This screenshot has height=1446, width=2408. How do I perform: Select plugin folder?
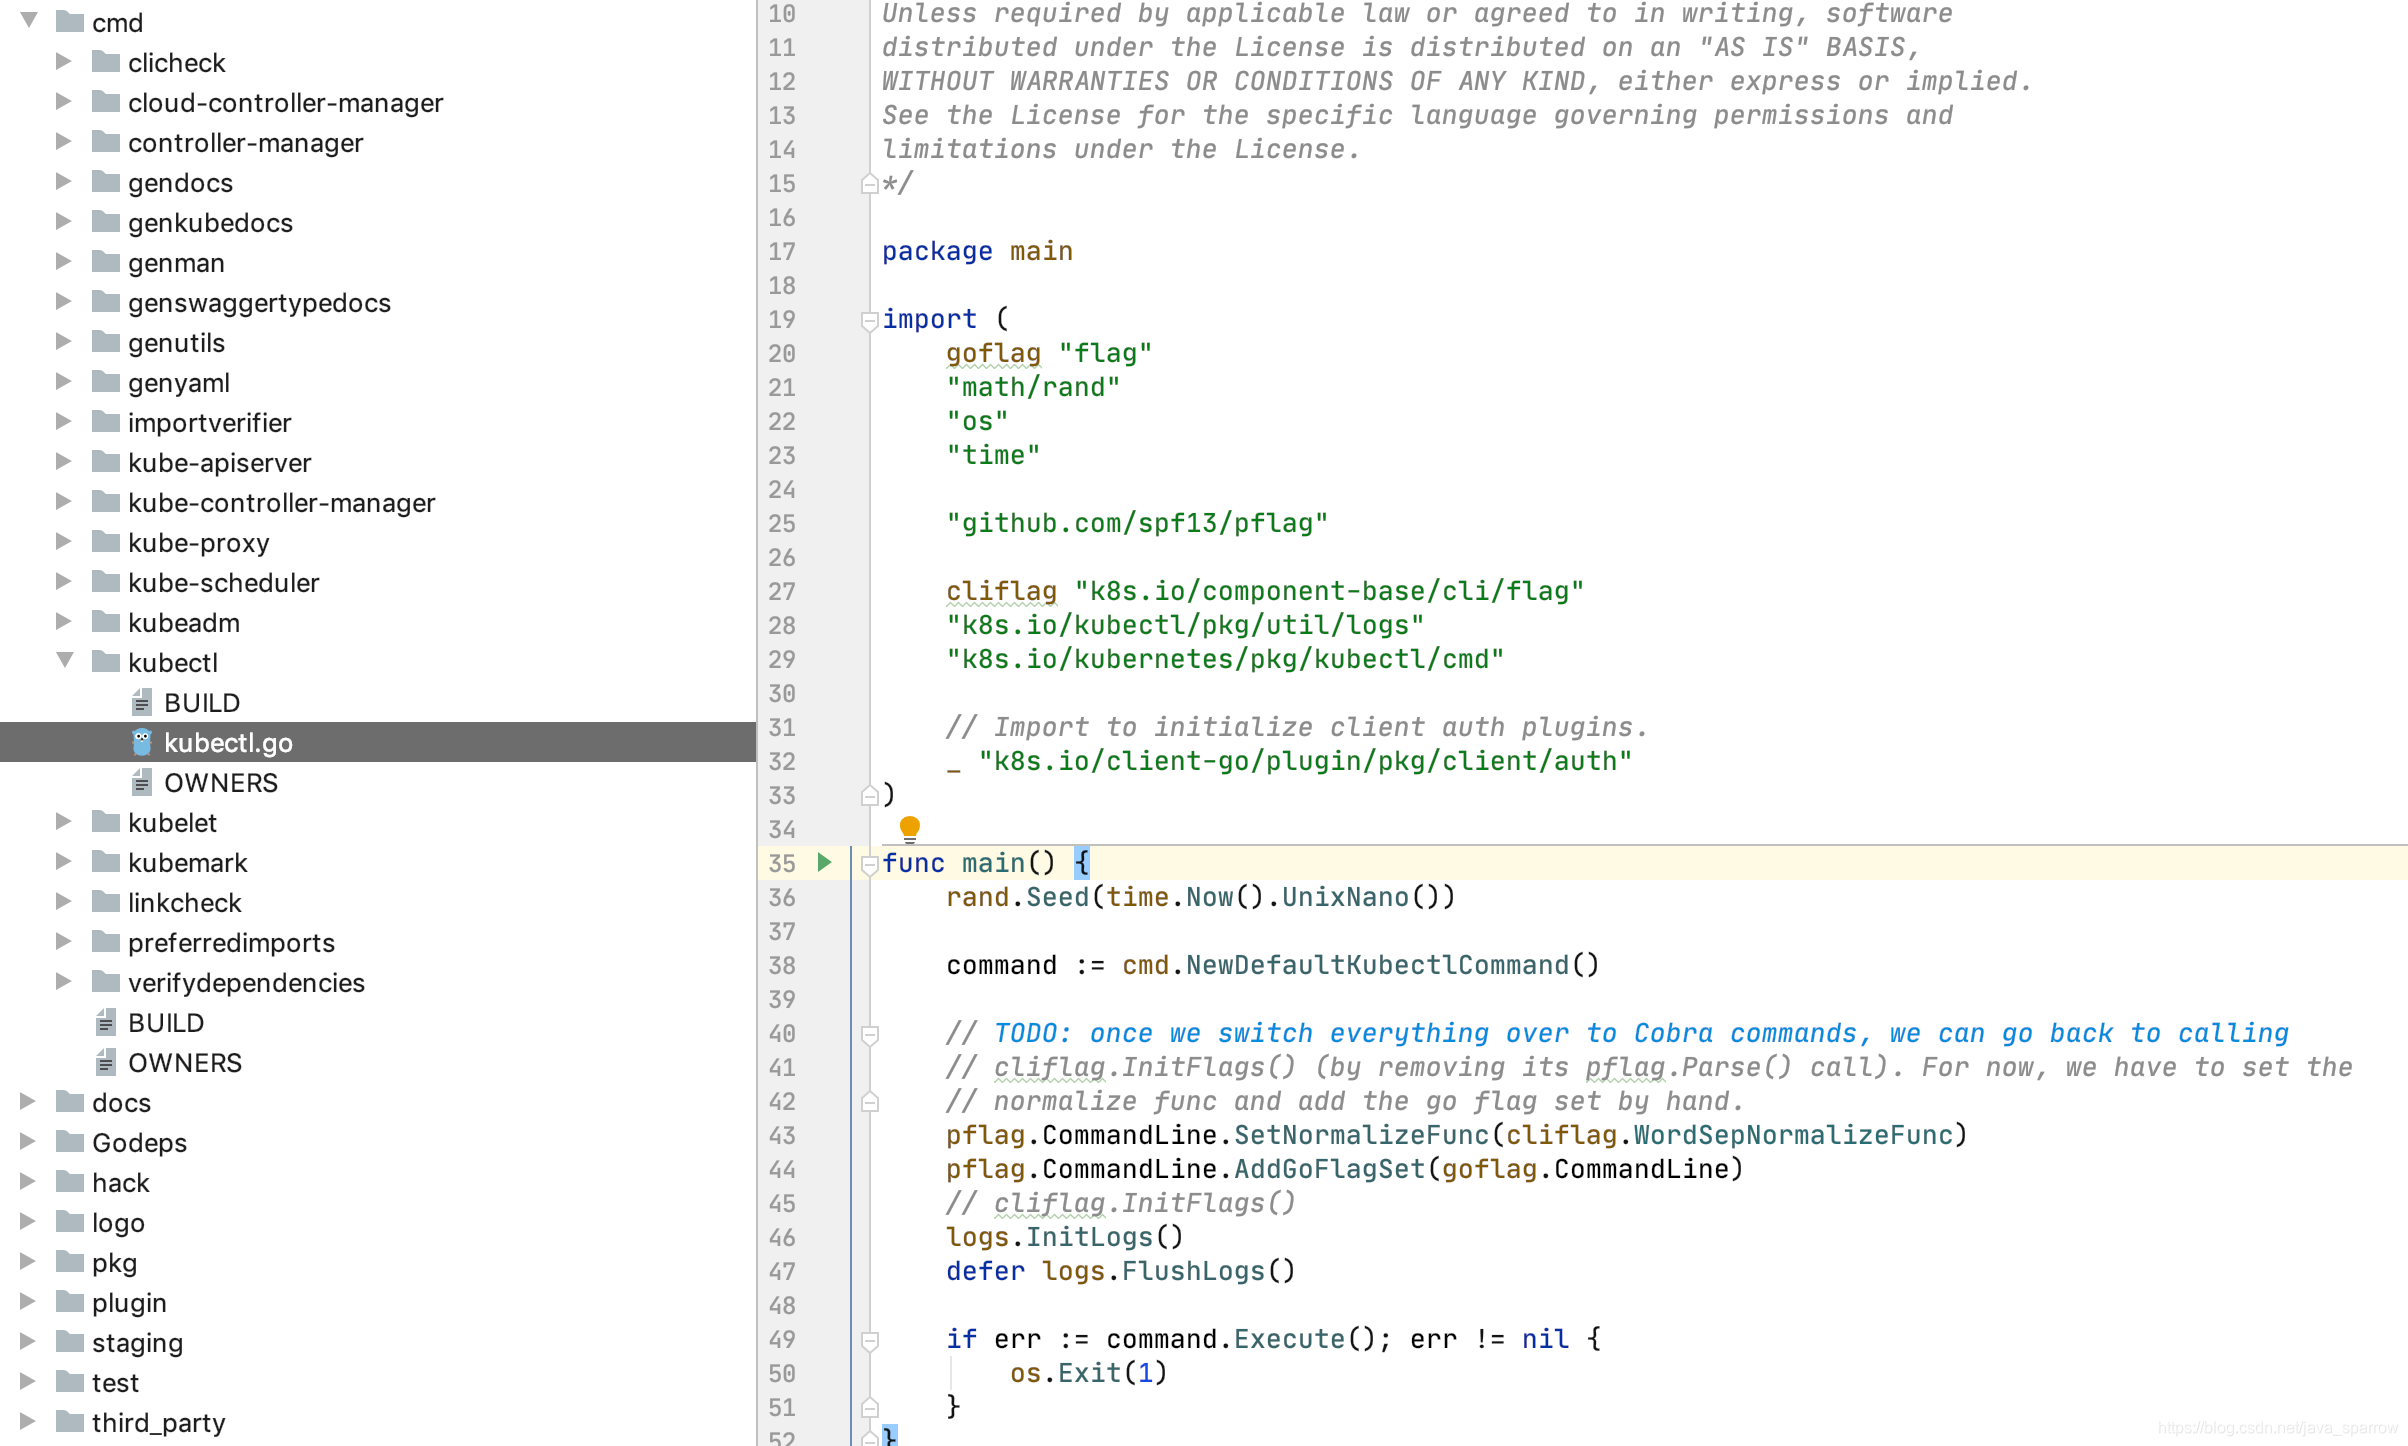coord(129,1303)
